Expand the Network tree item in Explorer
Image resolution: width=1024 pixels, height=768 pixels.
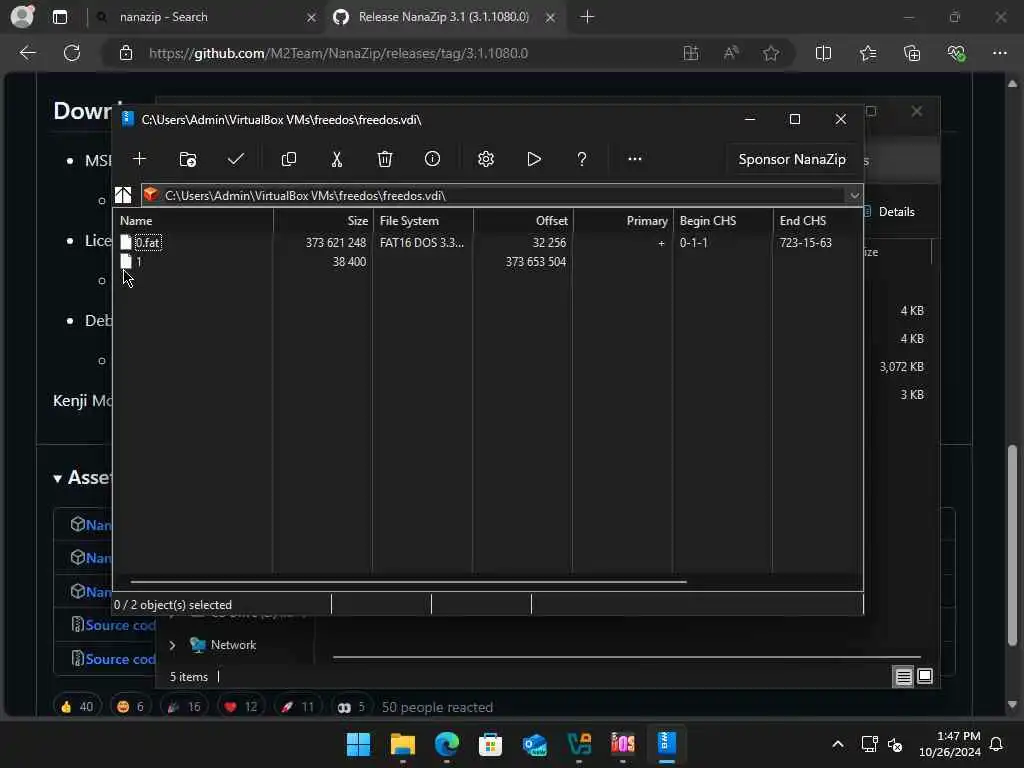[x=172, y=645]
